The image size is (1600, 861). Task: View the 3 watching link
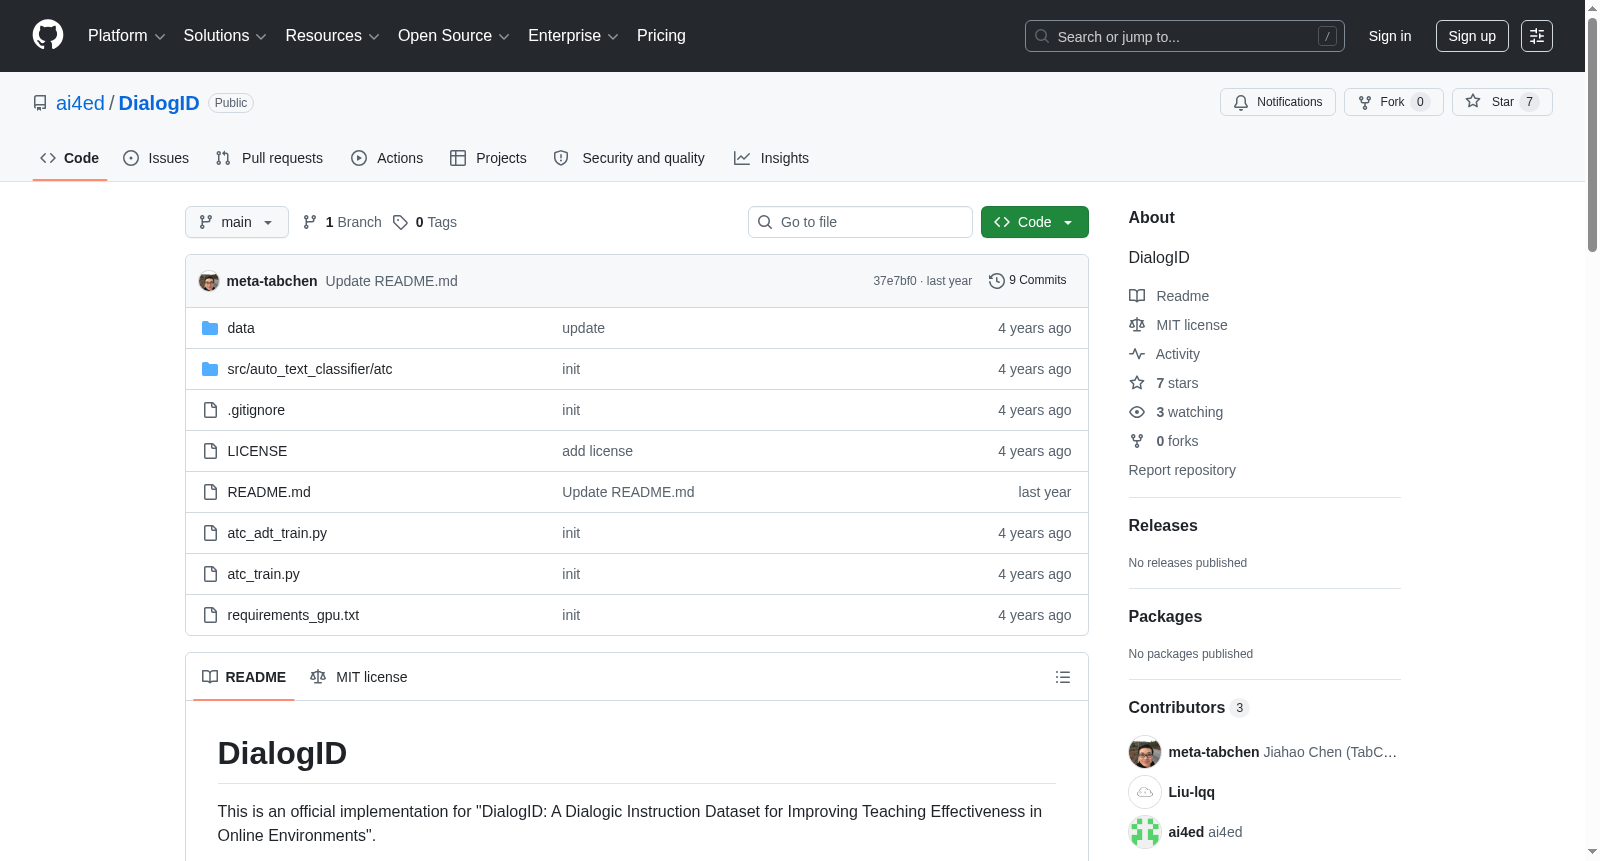(1176, 412)
